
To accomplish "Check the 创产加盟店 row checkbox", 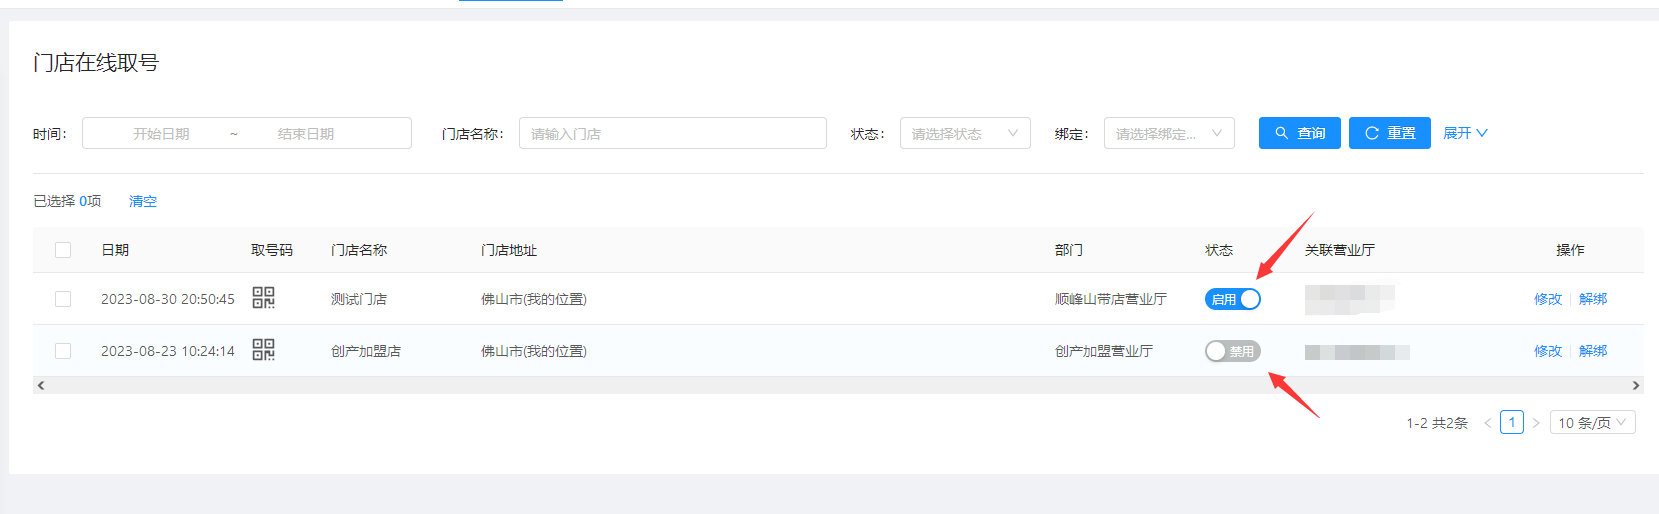I will click(x=63, y=351).
